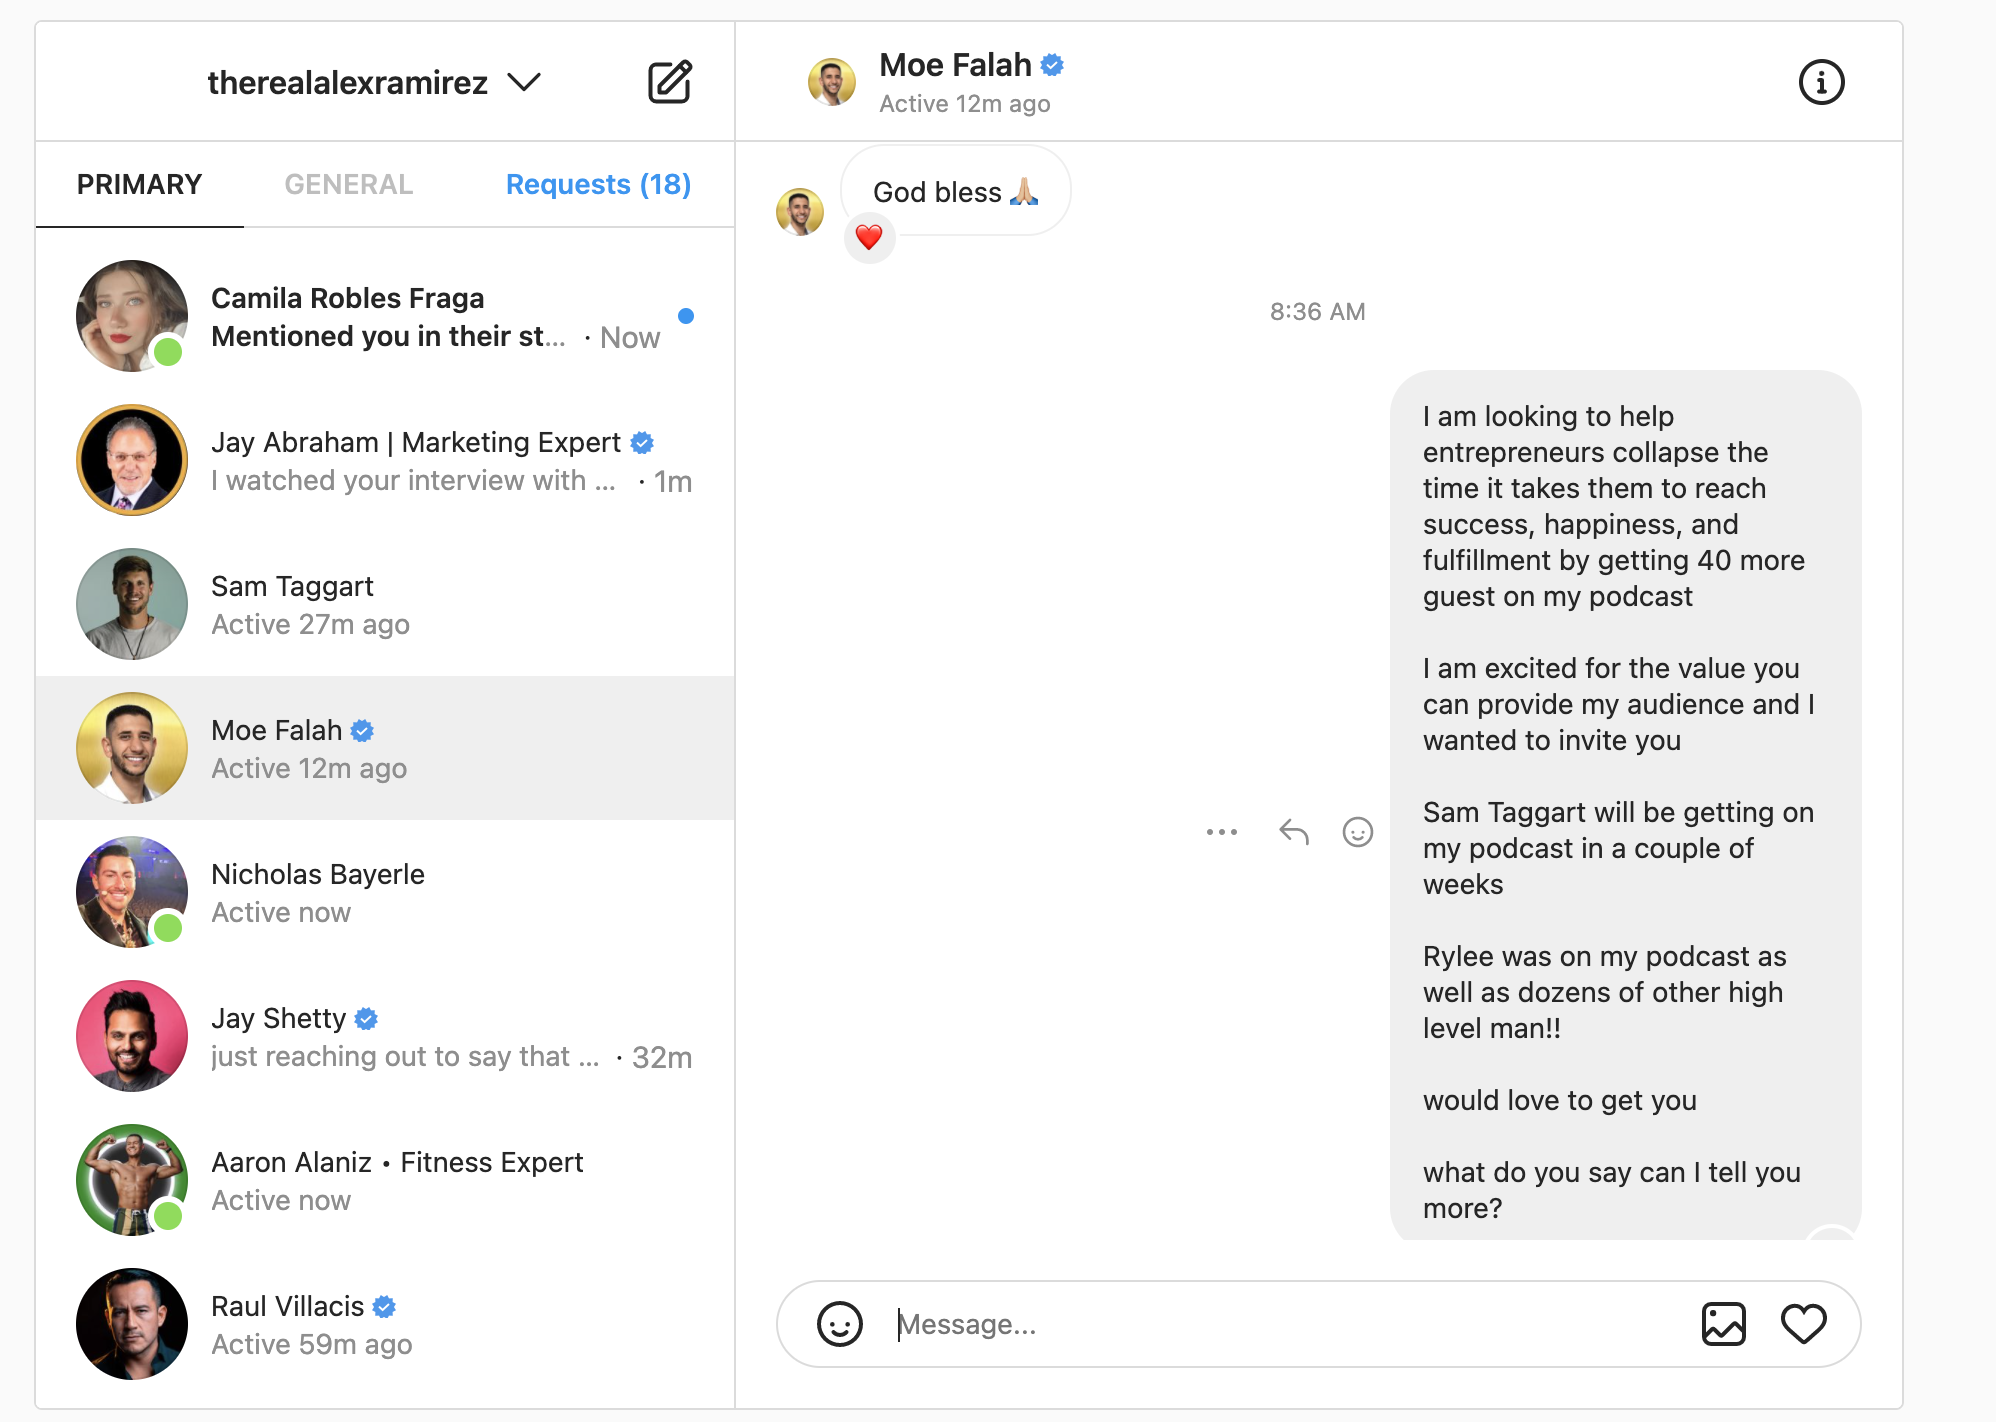Reply to the podcast invitation message
Screen dimensions: 1996x1422
point(1294,832)
